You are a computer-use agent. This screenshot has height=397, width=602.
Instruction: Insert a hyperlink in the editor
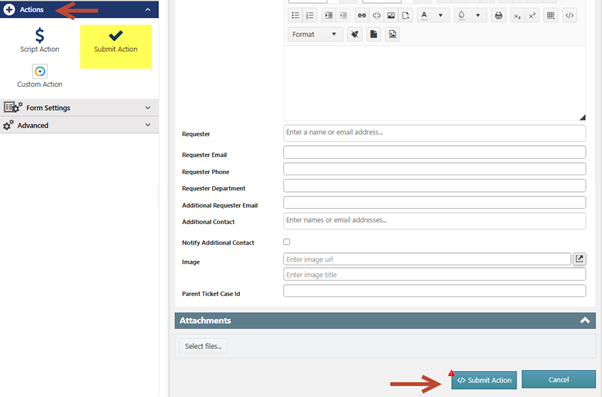[362, 15]
